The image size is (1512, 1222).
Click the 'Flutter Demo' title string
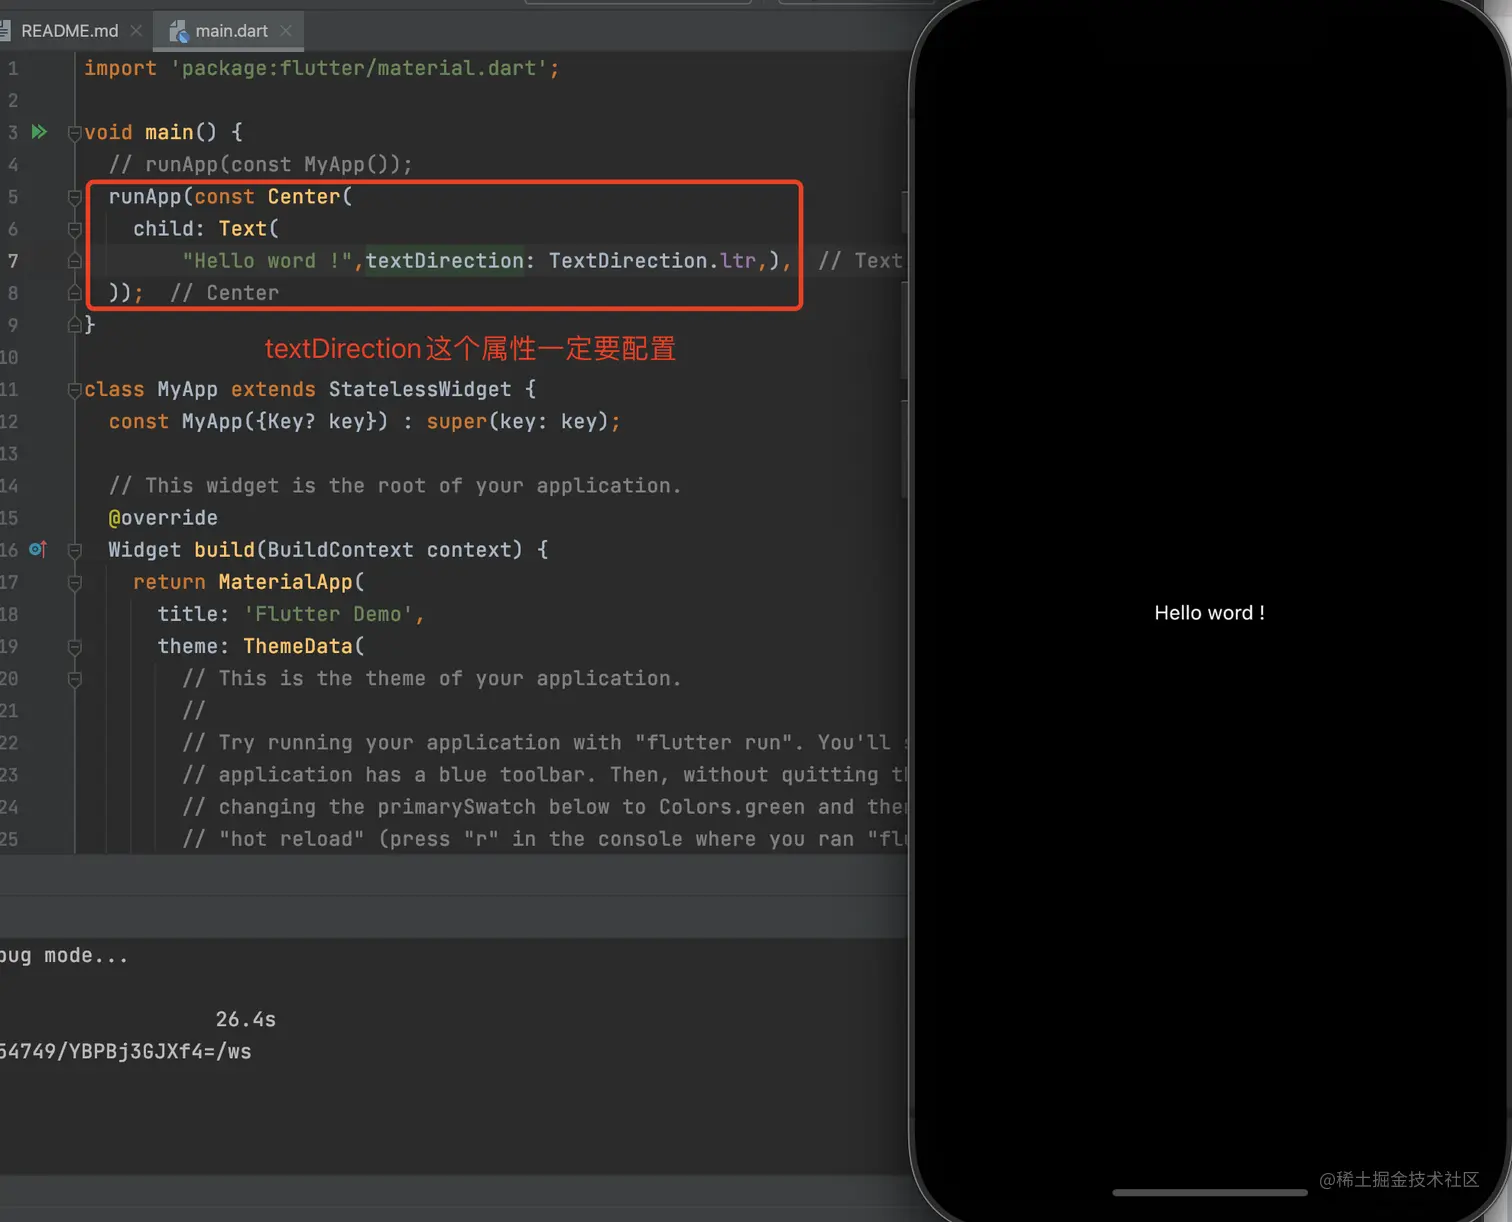click(328, 614)
